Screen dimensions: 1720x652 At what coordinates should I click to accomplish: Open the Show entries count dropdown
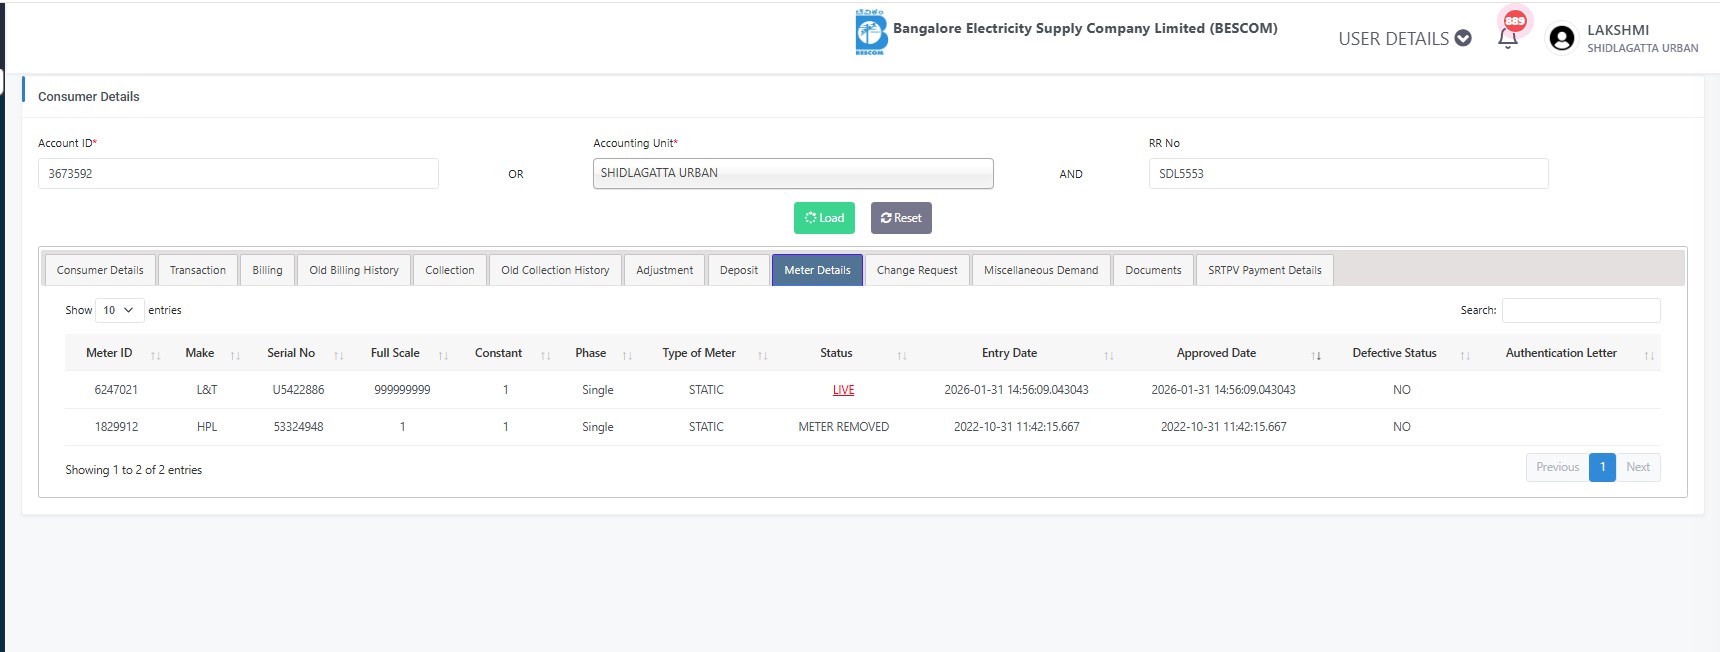click(119, 310)
